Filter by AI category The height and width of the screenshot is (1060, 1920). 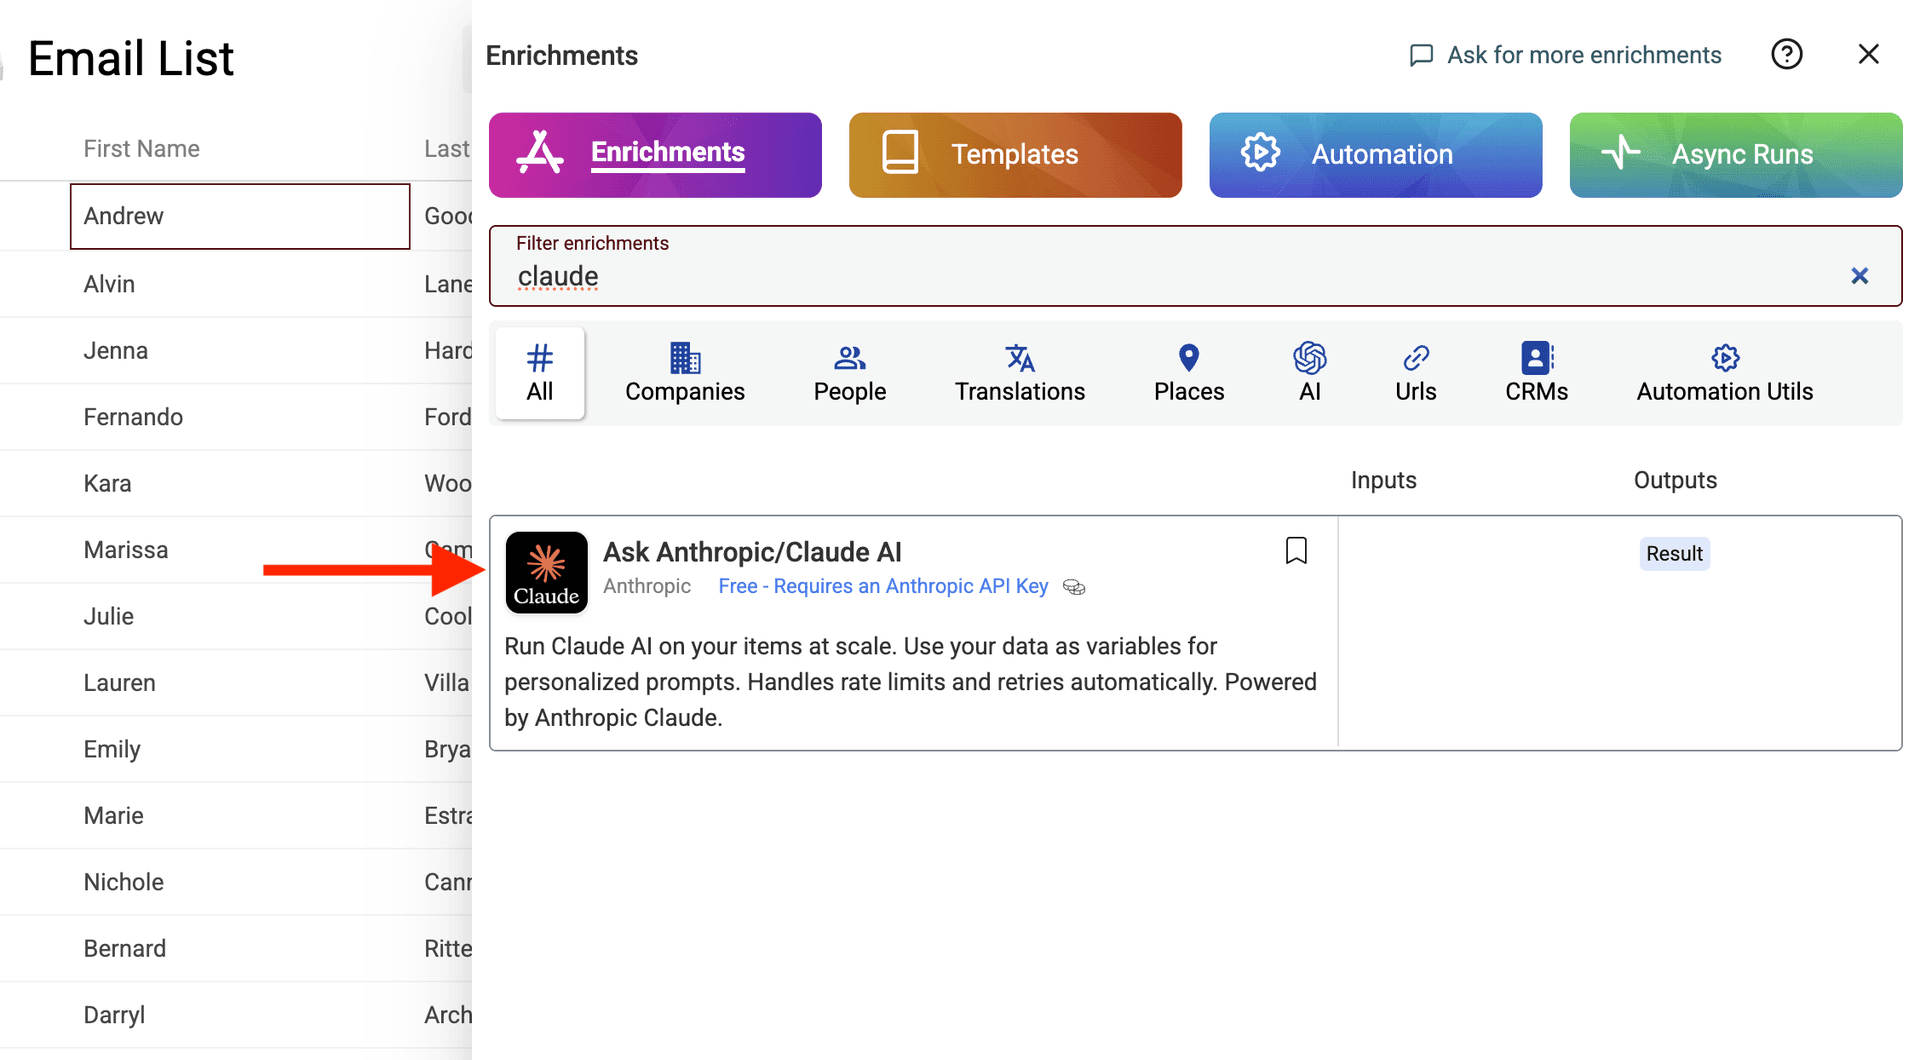point(1309,373)
